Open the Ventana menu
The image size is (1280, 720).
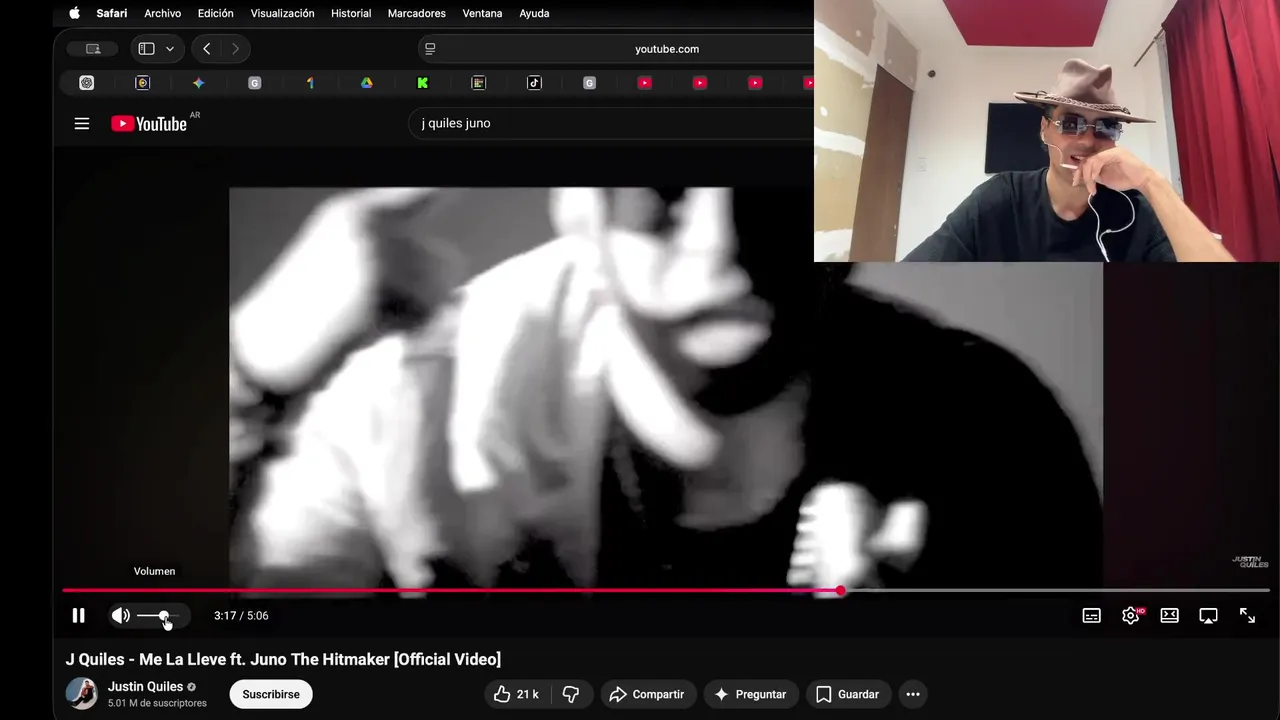pos(483,13)
